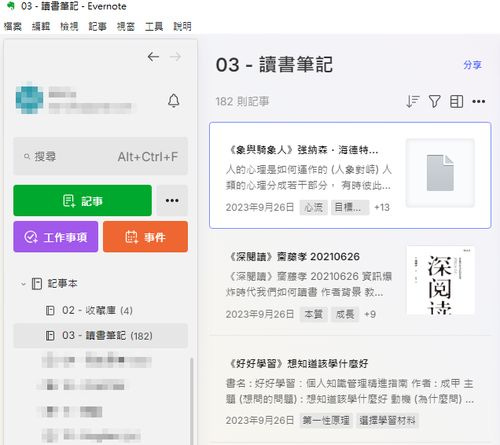The height and width of the screenshot is (445, 500).
Task: Click the 第一性原理 tag
Action: pos(326,421)
